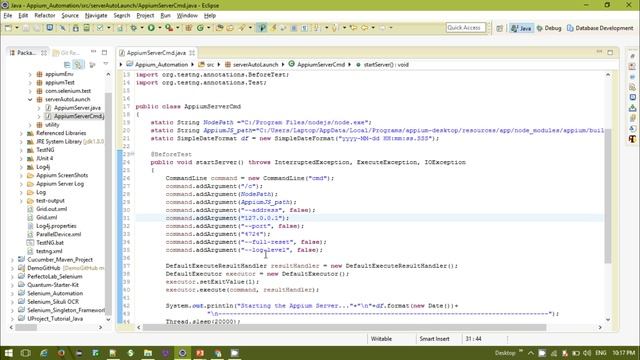The height and width of the screenshot is (360, 640).
Task: Open the Source menu
Action: 70,16
